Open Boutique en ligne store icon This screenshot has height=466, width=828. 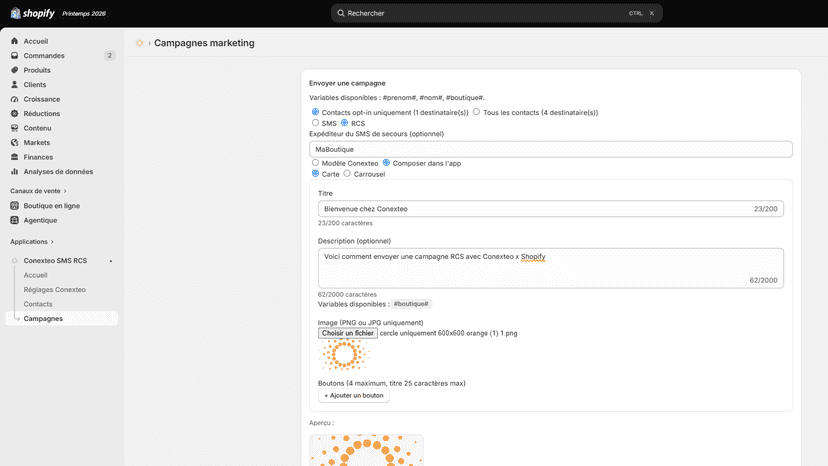click(x=15, y=206)
